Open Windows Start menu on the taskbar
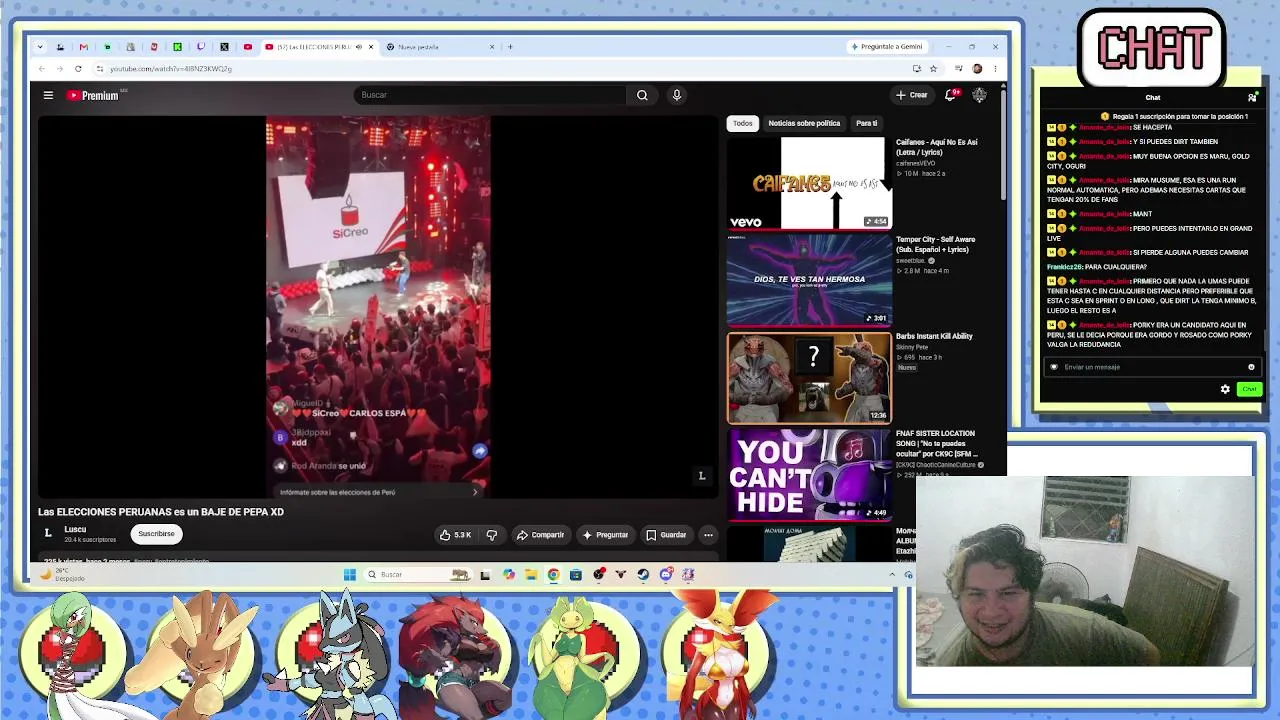 pos(349,574)
